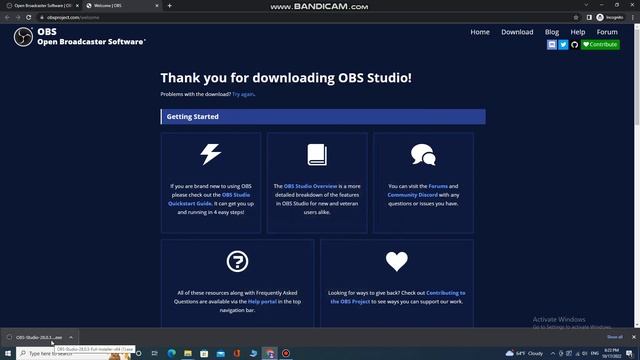The width and height of the screenshot is (640, 360).
Task: Open 'Contributing to the OBS Project' link
Action: 398,297
